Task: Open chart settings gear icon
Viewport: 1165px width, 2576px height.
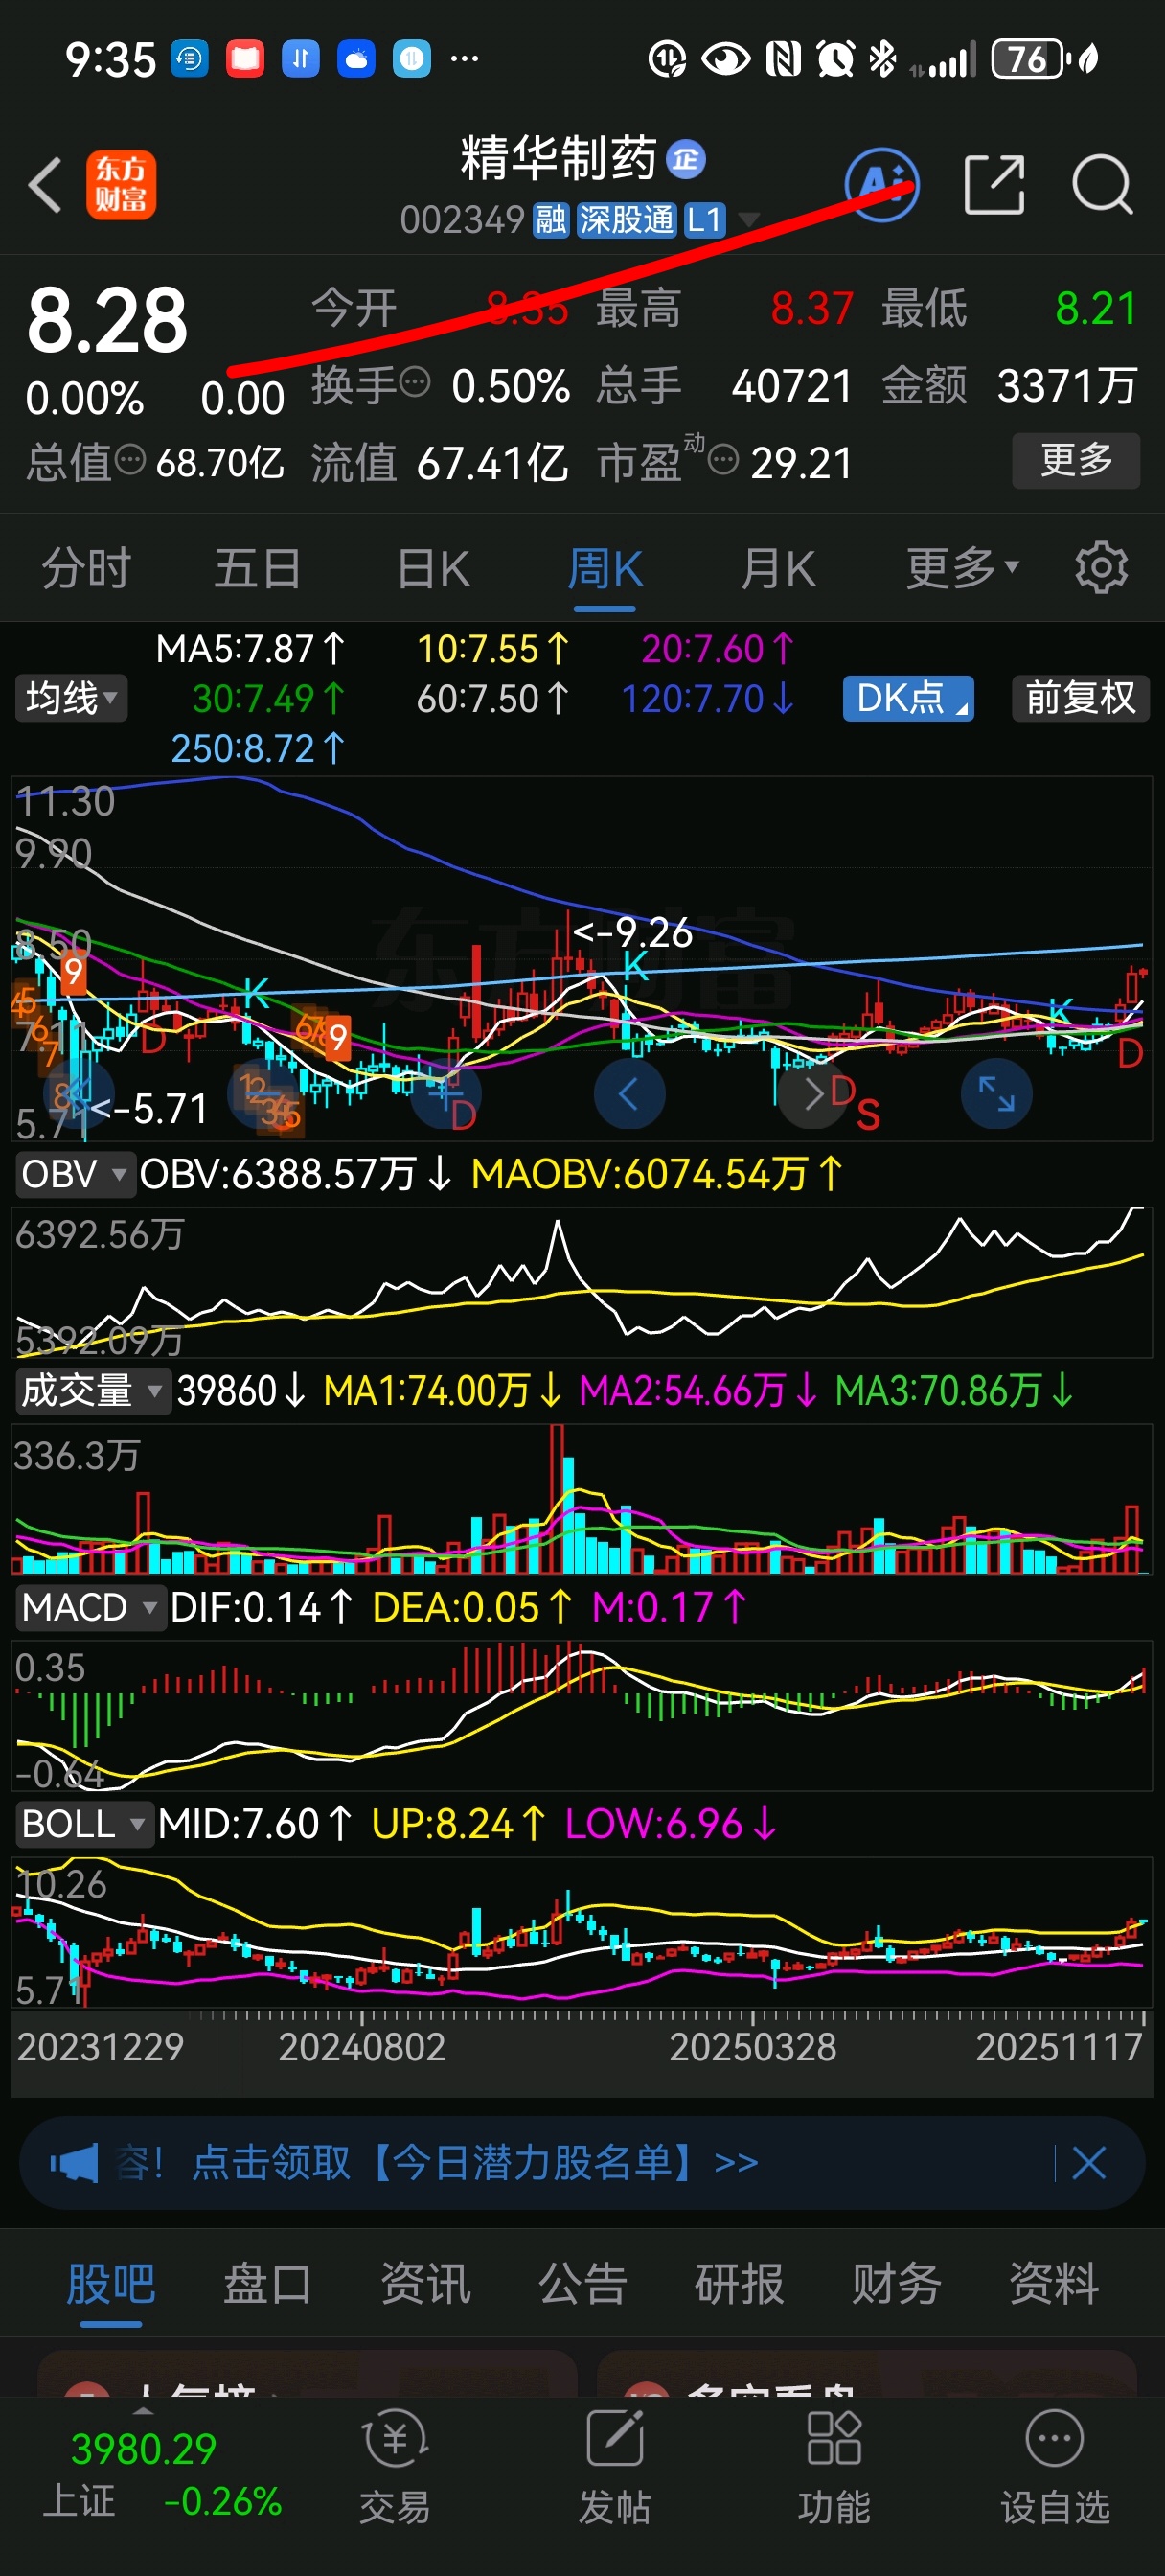Action: [x=1101, y=568]
